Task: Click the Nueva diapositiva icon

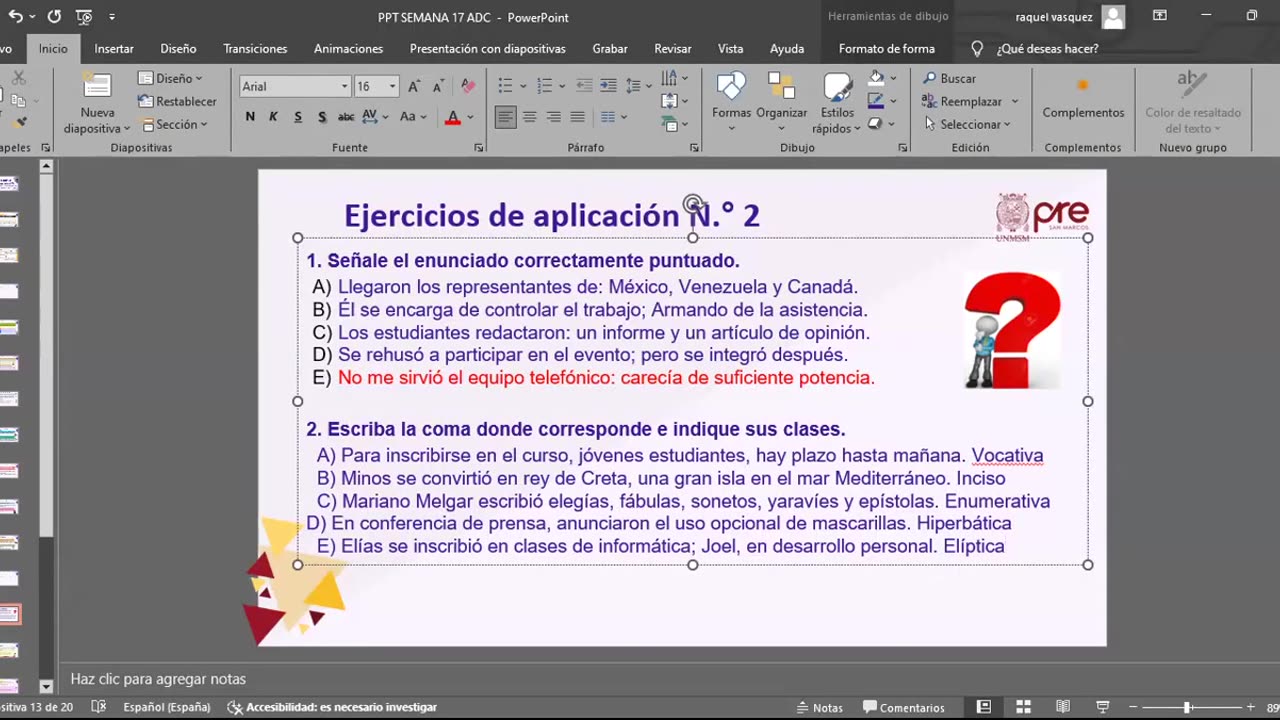Action: [x=97, y=87]
